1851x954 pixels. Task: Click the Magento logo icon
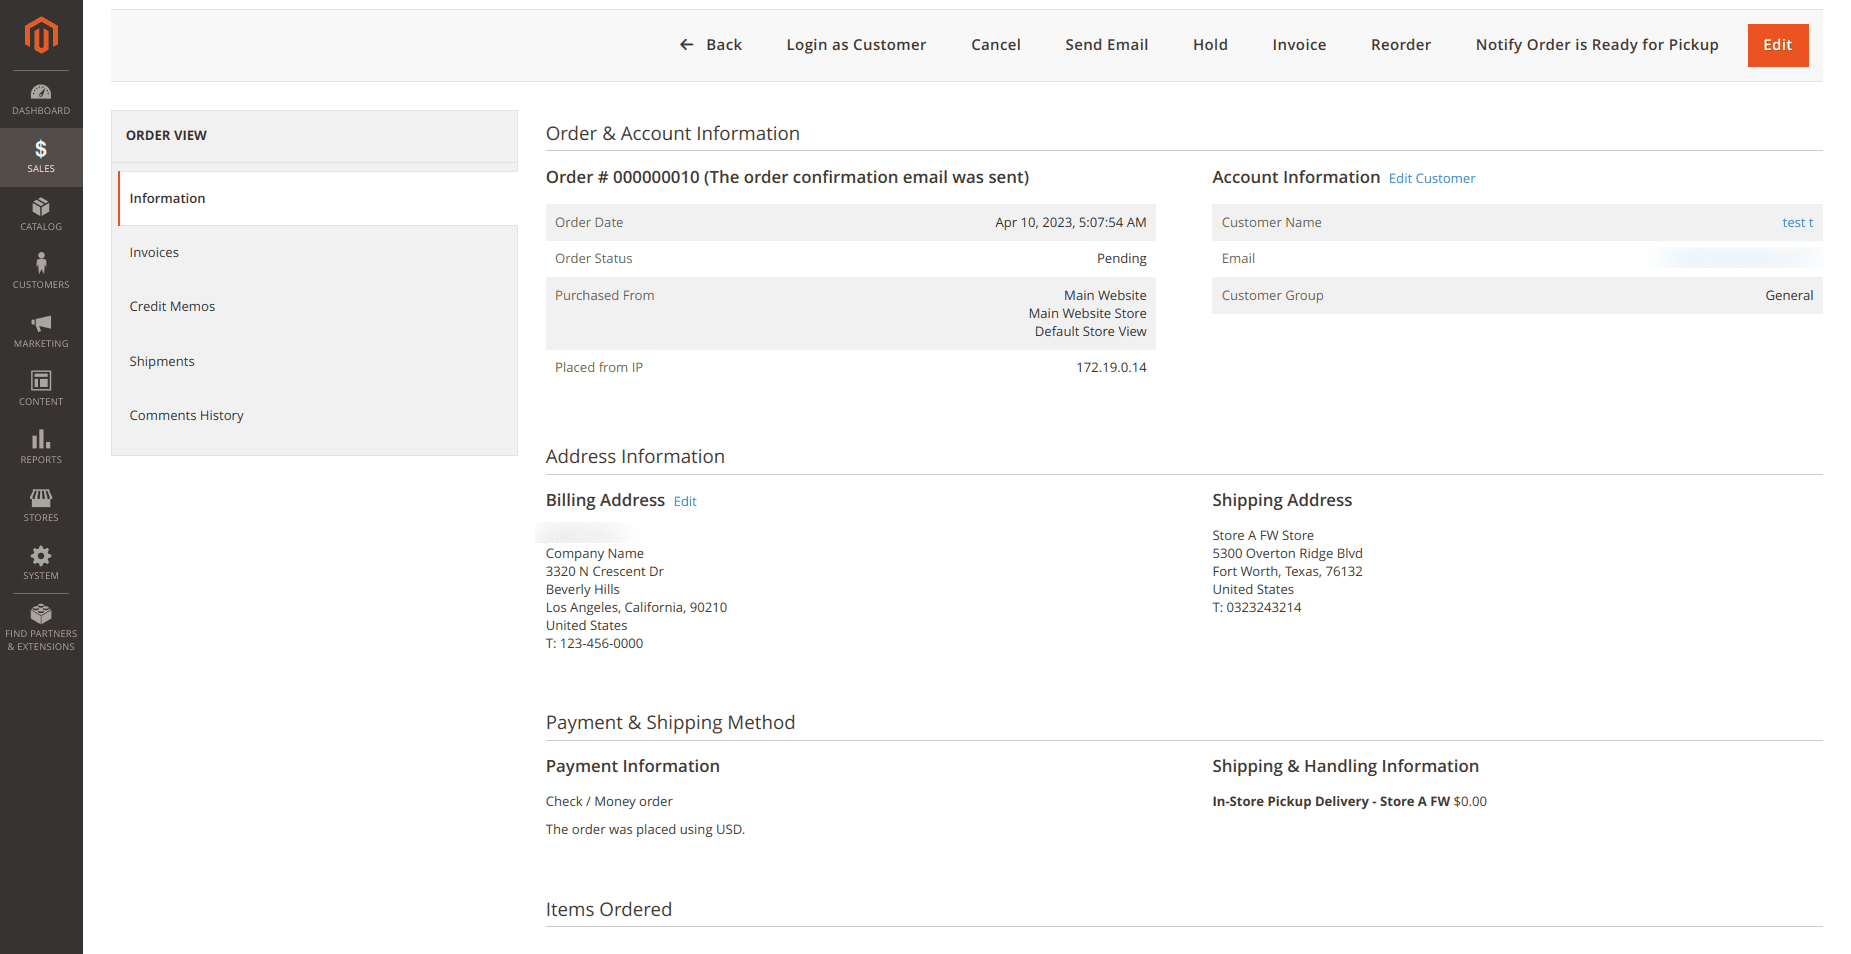[41, 35]
